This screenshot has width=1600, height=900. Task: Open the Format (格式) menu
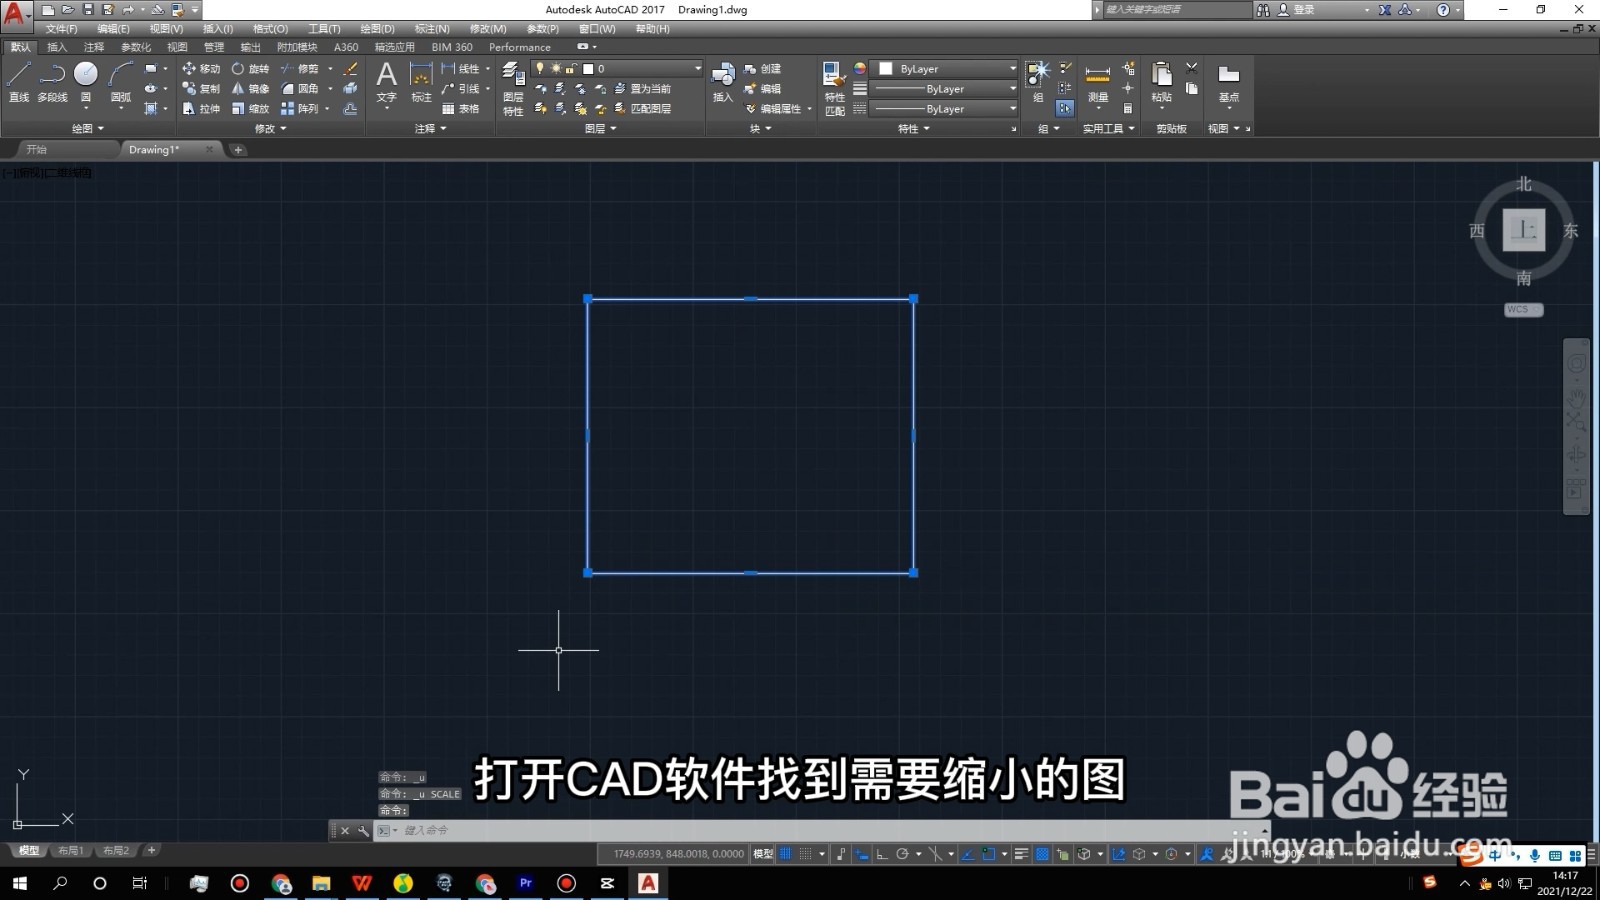click(x=270, y=29)
